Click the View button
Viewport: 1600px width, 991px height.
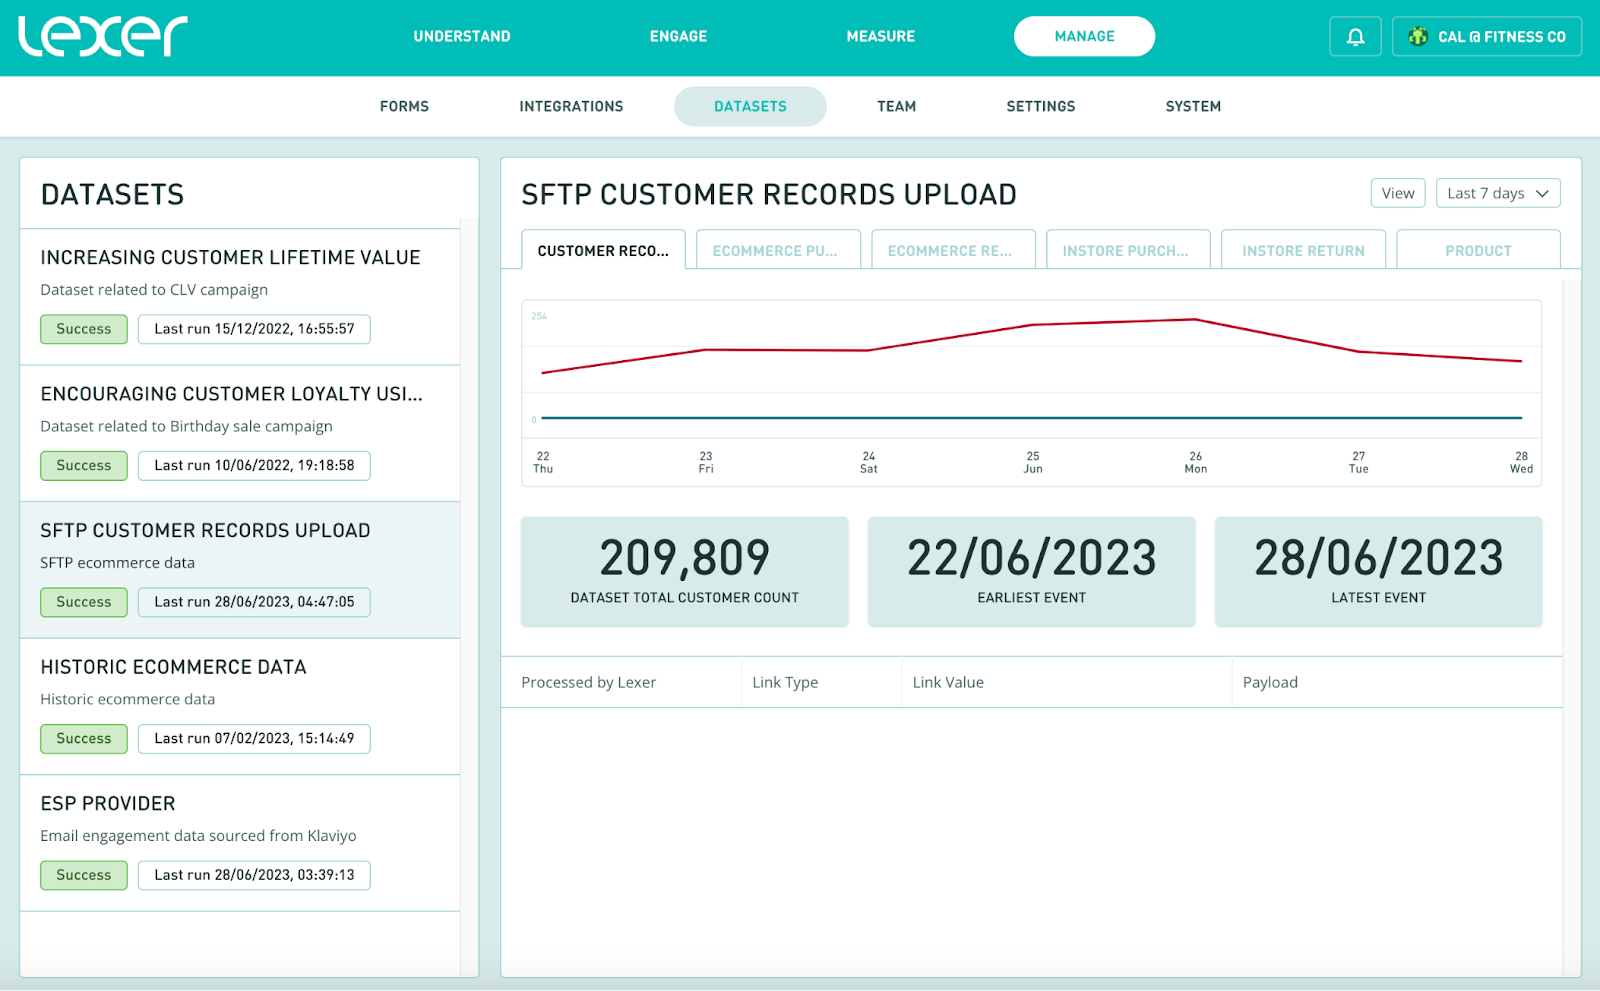coord(1397,193)
